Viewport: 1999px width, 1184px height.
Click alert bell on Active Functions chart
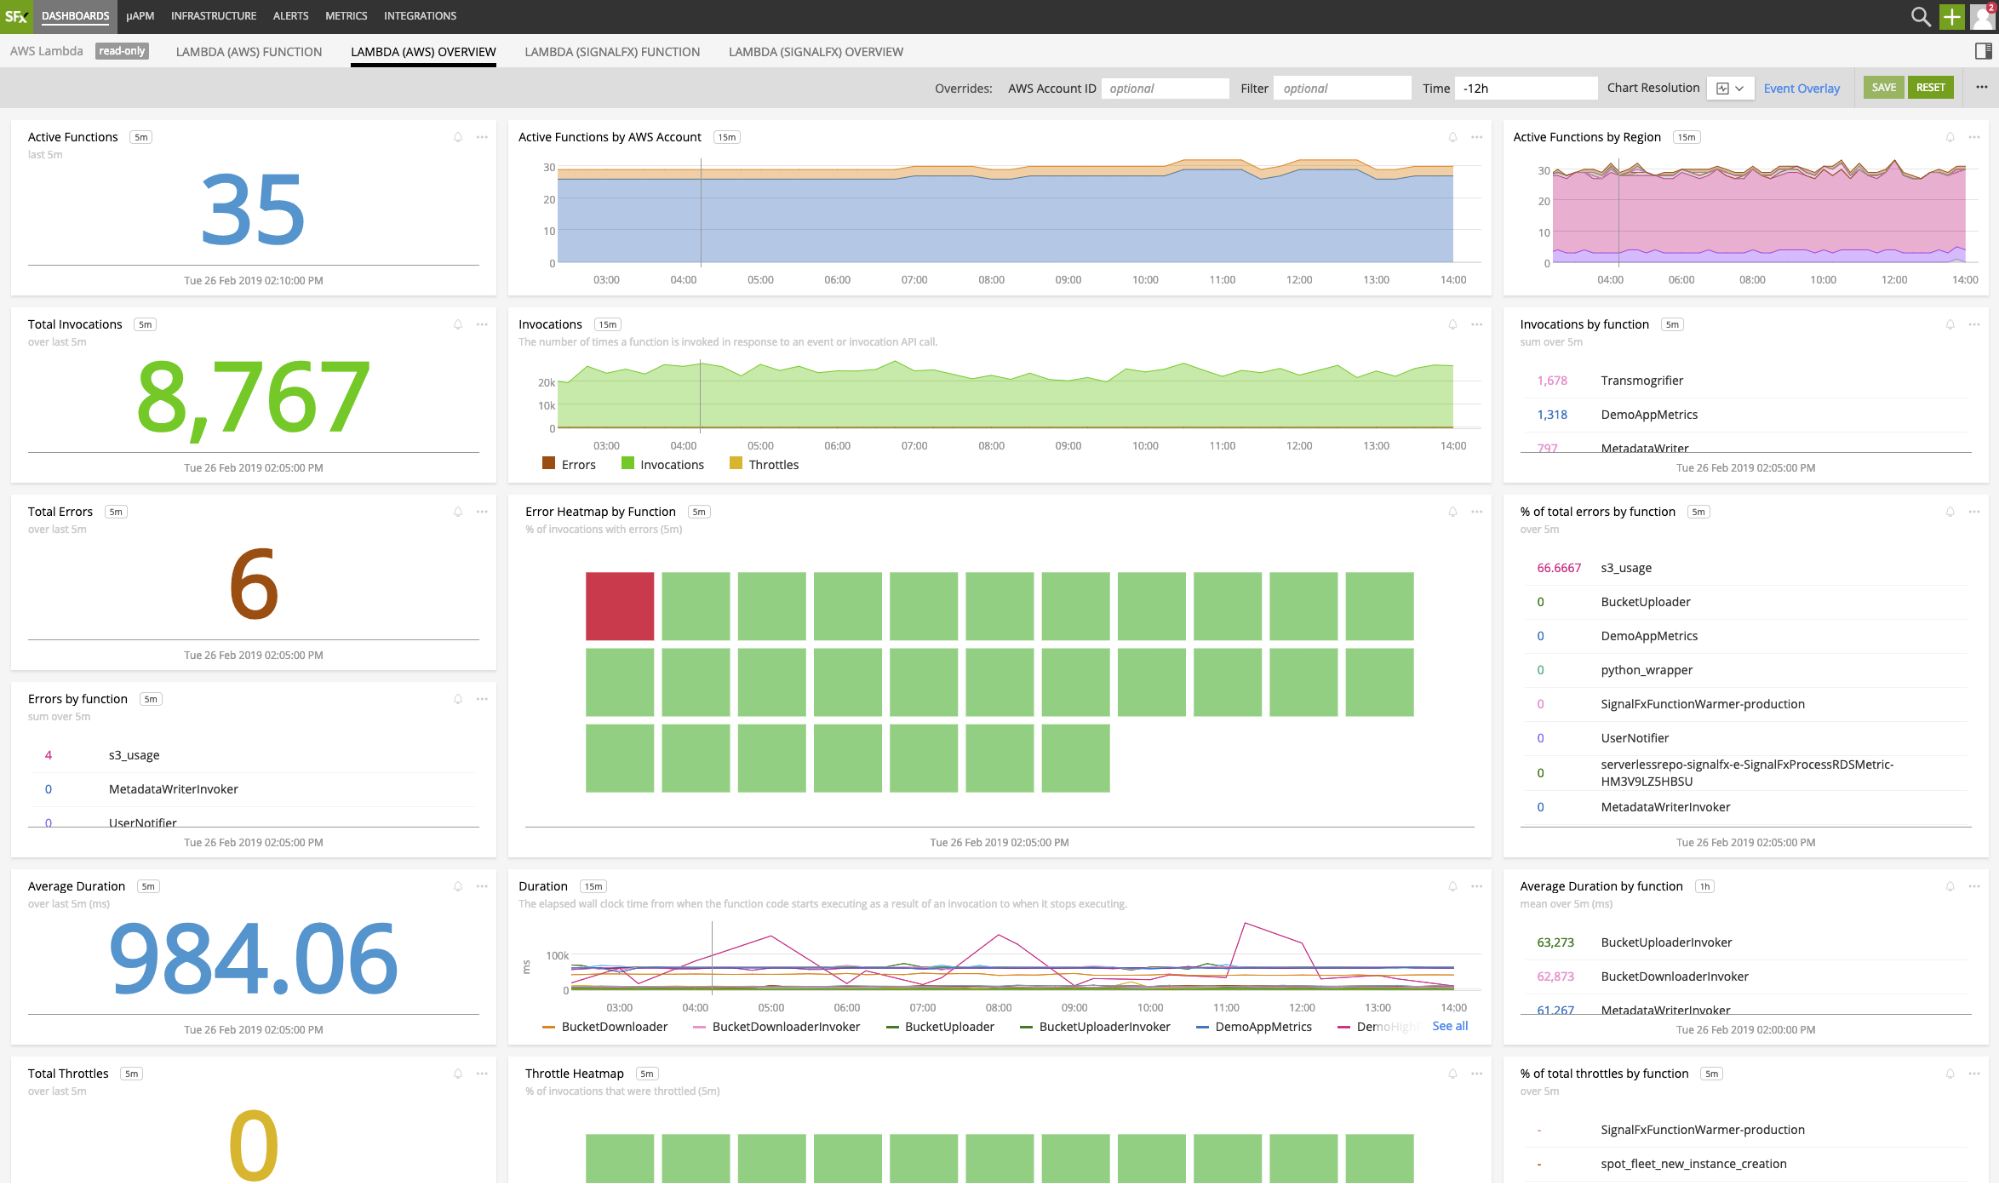458,137
